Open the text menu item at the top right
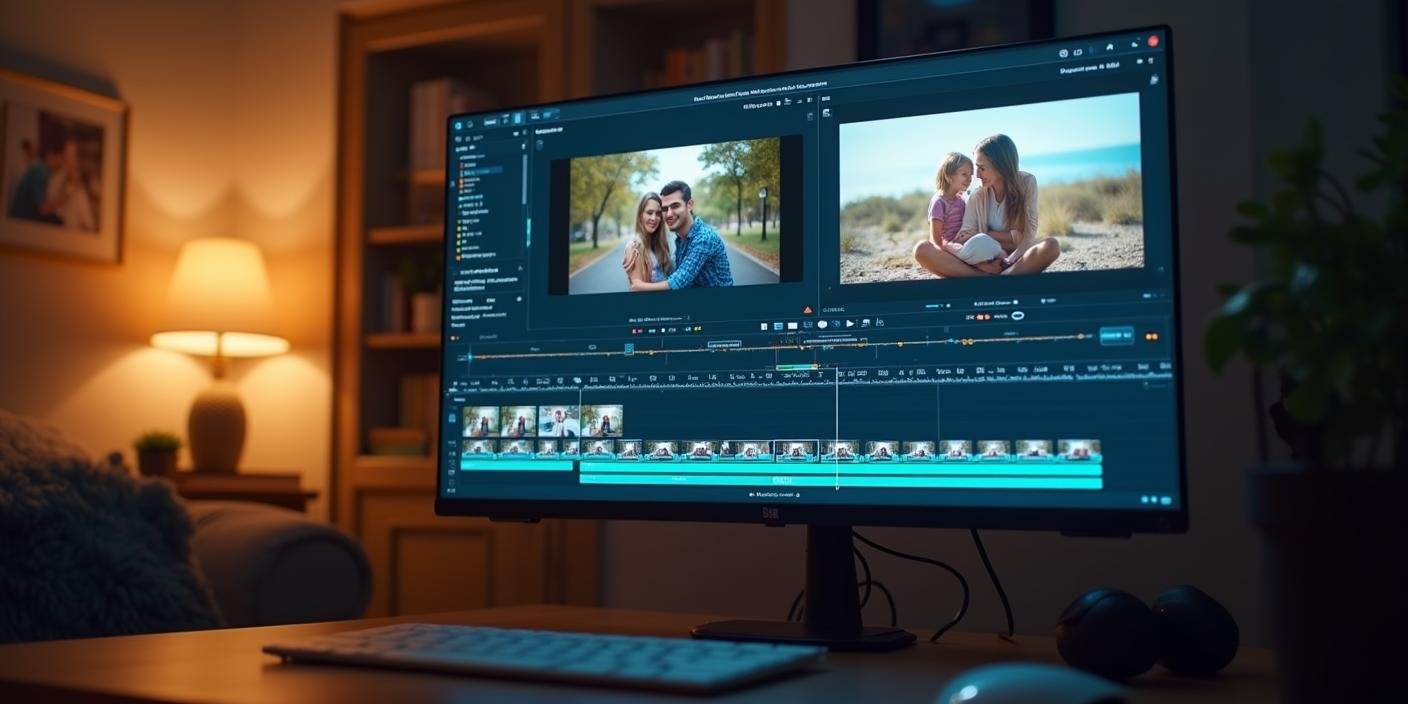Image resolution: width=1408 pixels, height=704 pixels. pyautogui.click(x=1090, y=69)
